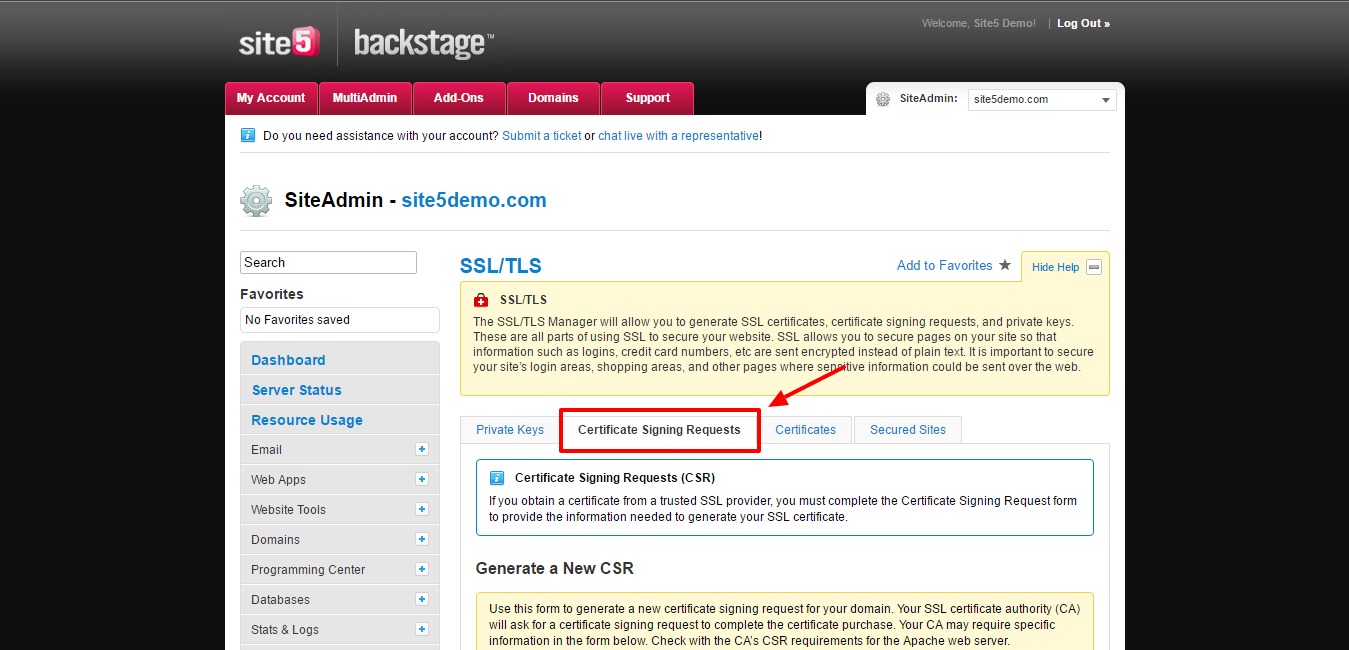Viewport: 1349px width, 650px height.
Task: Click the Hide Help button
Action: 1055,267
